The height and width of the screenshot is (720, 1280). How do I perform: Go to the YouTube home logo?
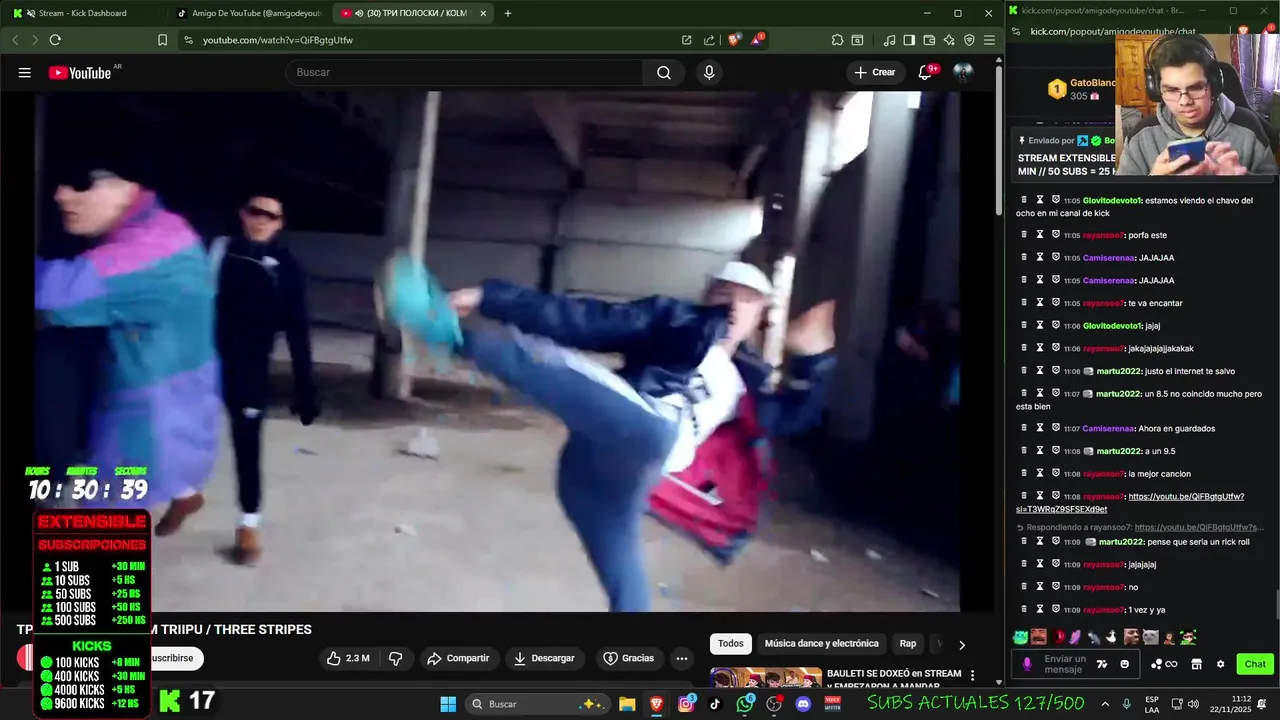click(80, 72)
